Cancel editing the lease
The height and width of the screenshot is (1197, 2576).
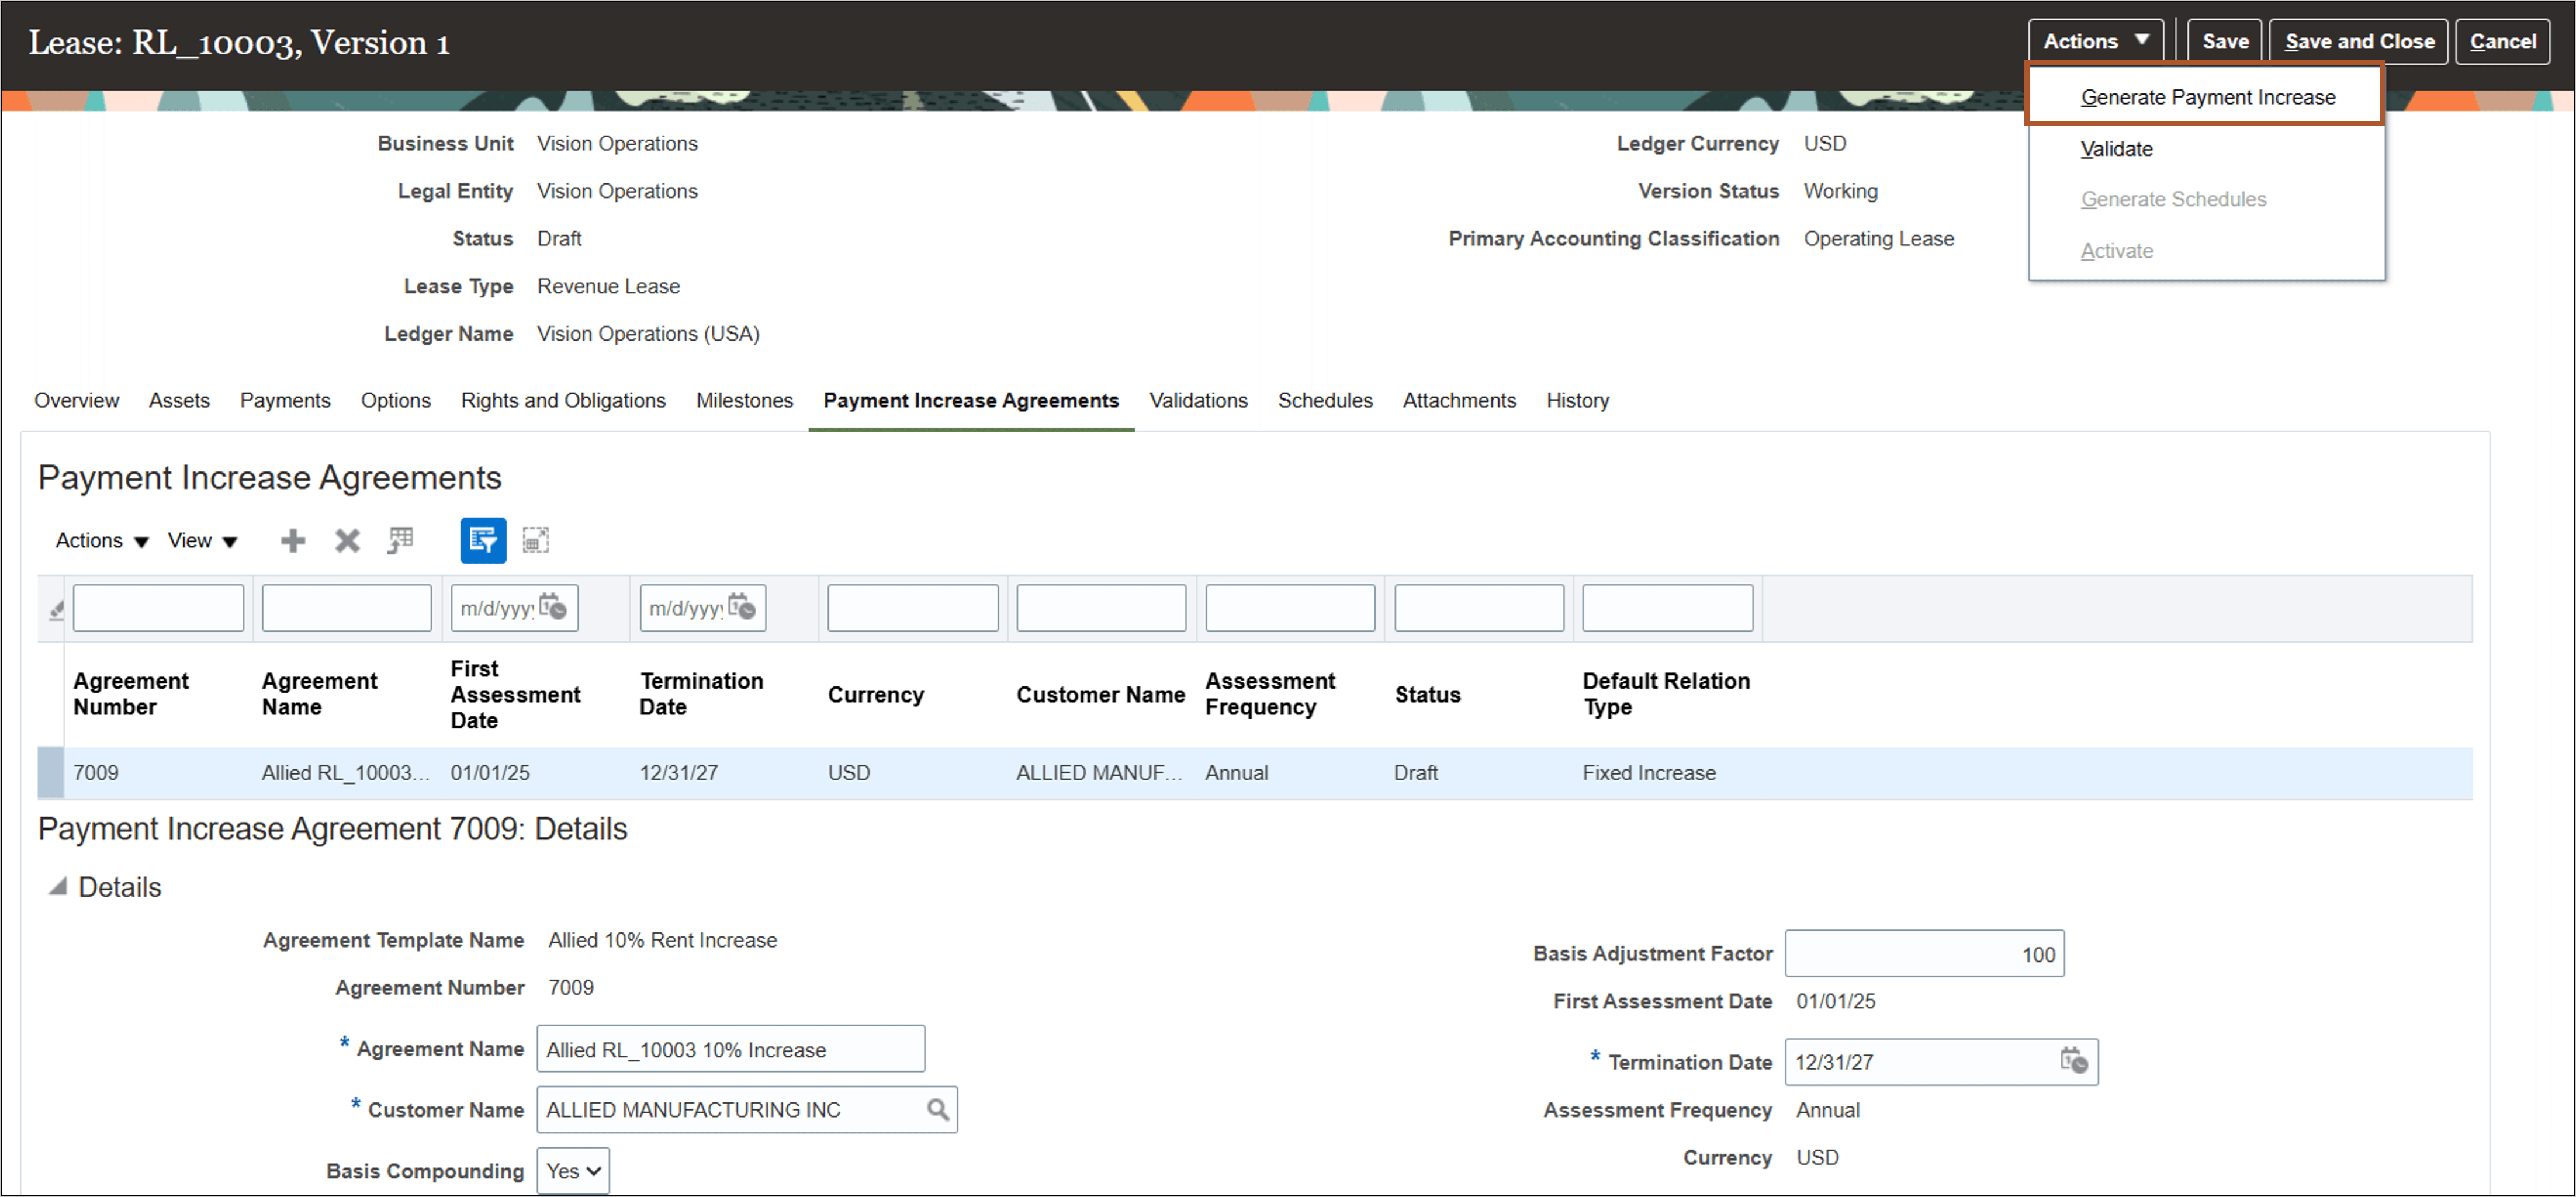(x=2502, y=41)
